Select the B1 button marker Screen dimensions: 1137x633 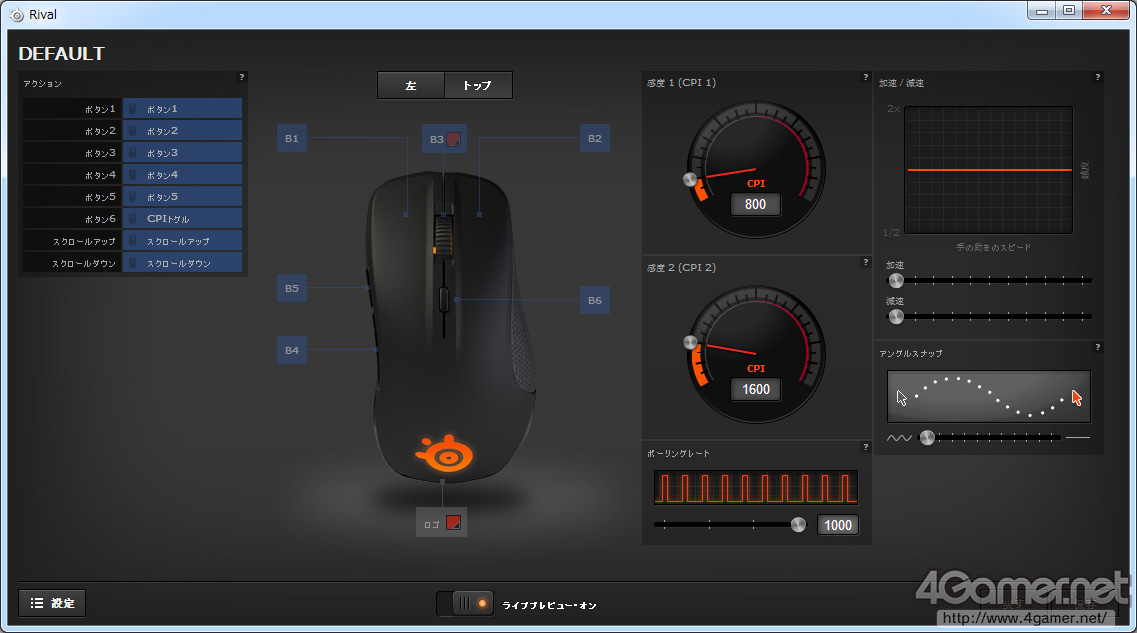click(292, 138)
